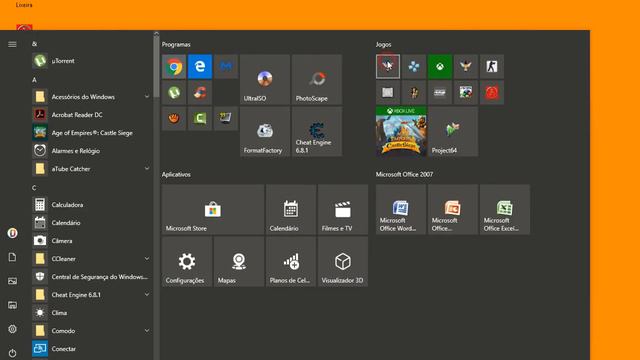640x360 pixels.
Task: Open the Calendário tile in Aplicativos
Action: pos(291,209)
